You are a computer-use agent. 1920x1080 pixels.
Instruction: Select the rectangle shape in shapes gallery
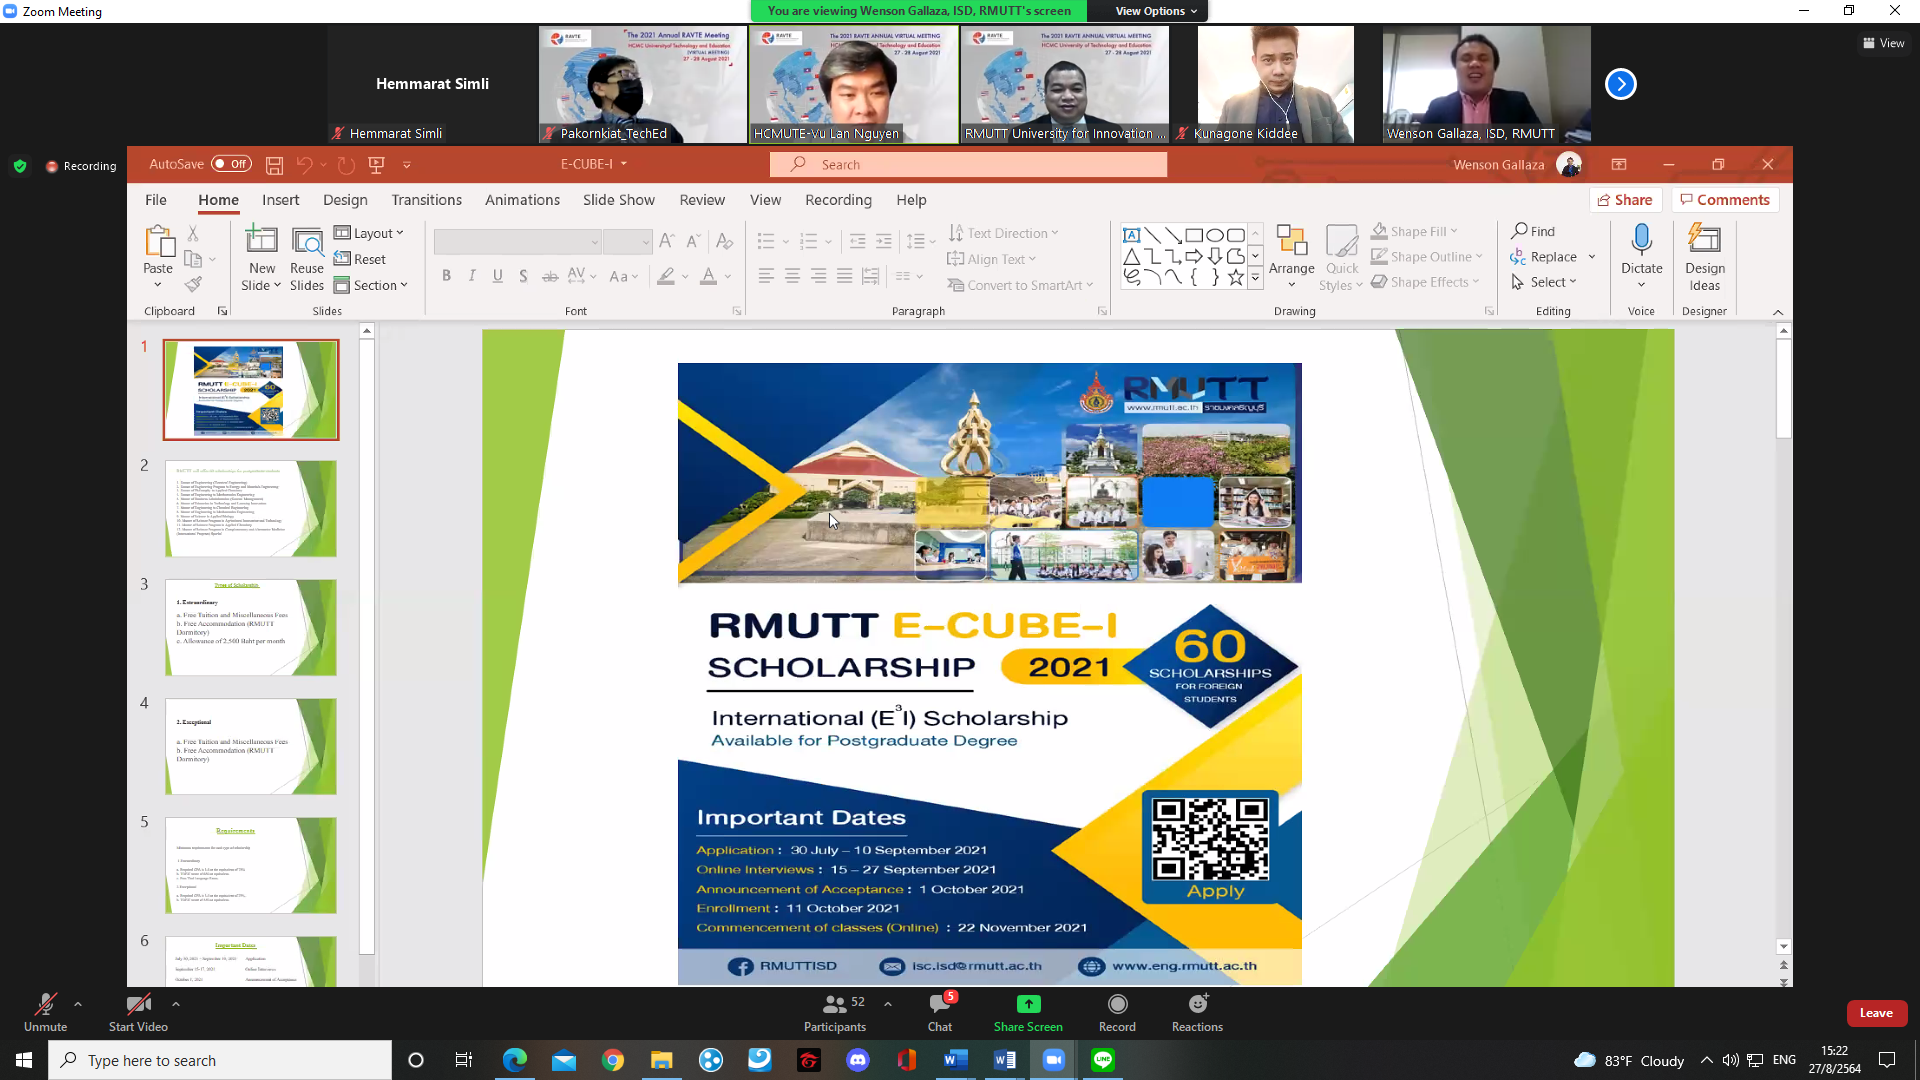[1194, 235]
